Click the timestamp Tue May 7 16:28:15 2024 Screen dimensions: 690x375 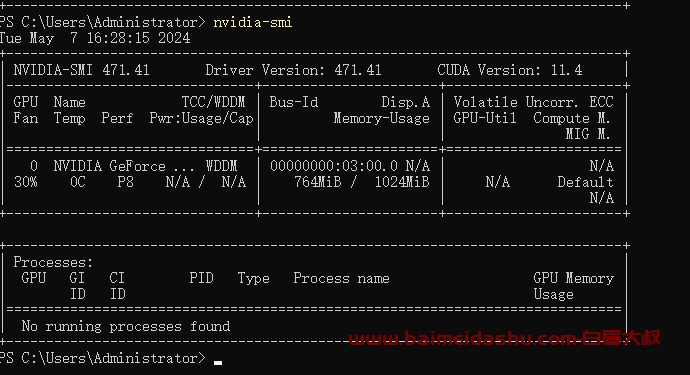pos(95,38)
